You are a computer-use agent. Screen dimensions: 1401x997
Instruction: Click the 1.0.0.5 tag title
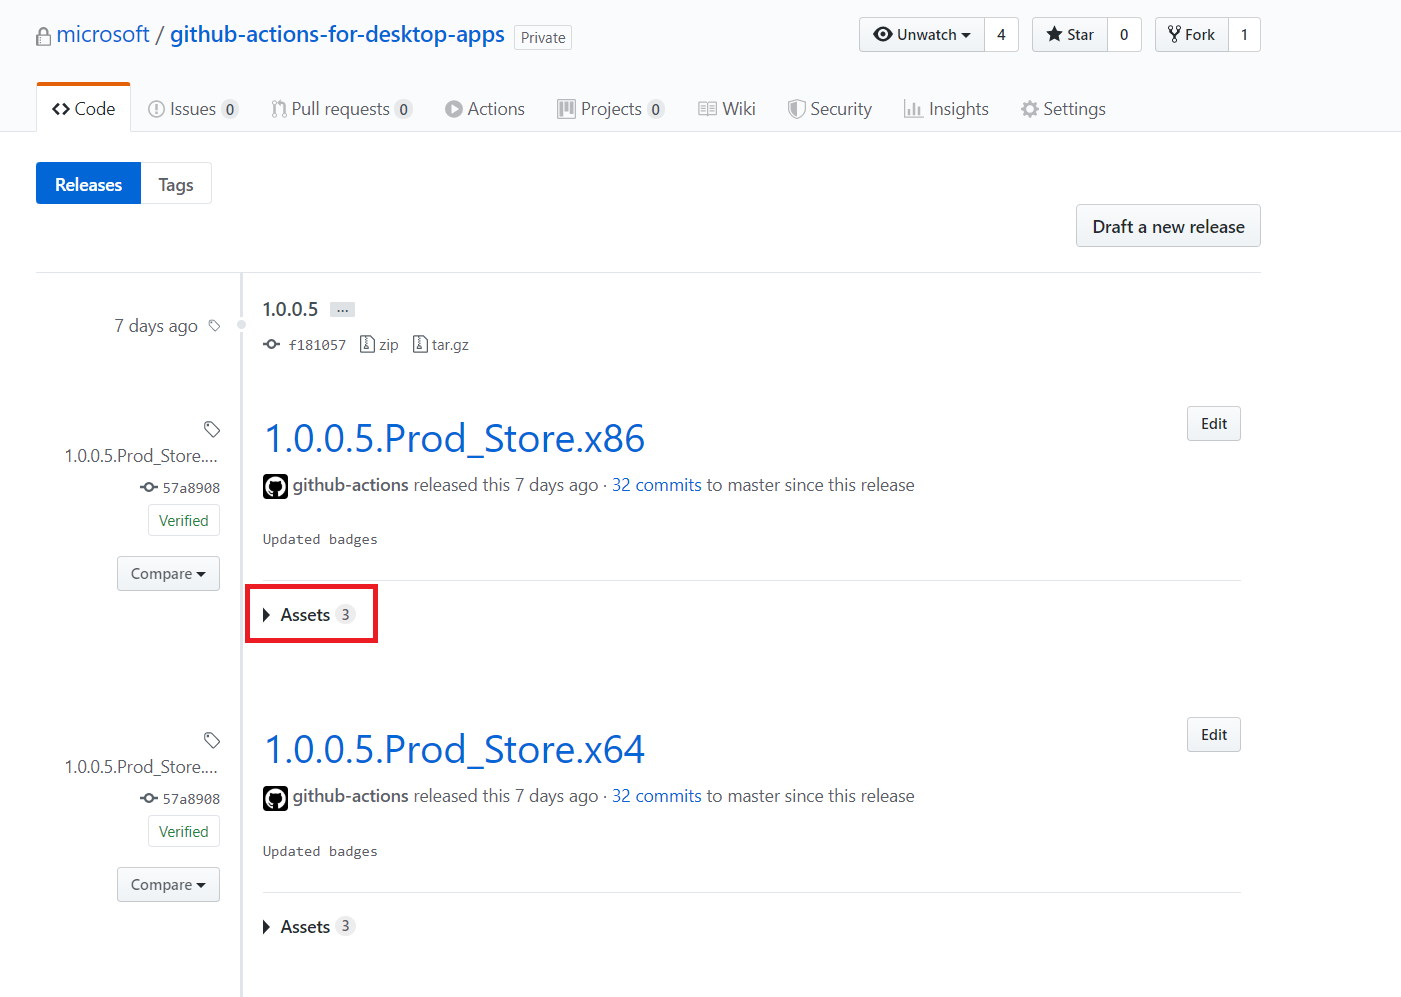[x=290, y=310]
